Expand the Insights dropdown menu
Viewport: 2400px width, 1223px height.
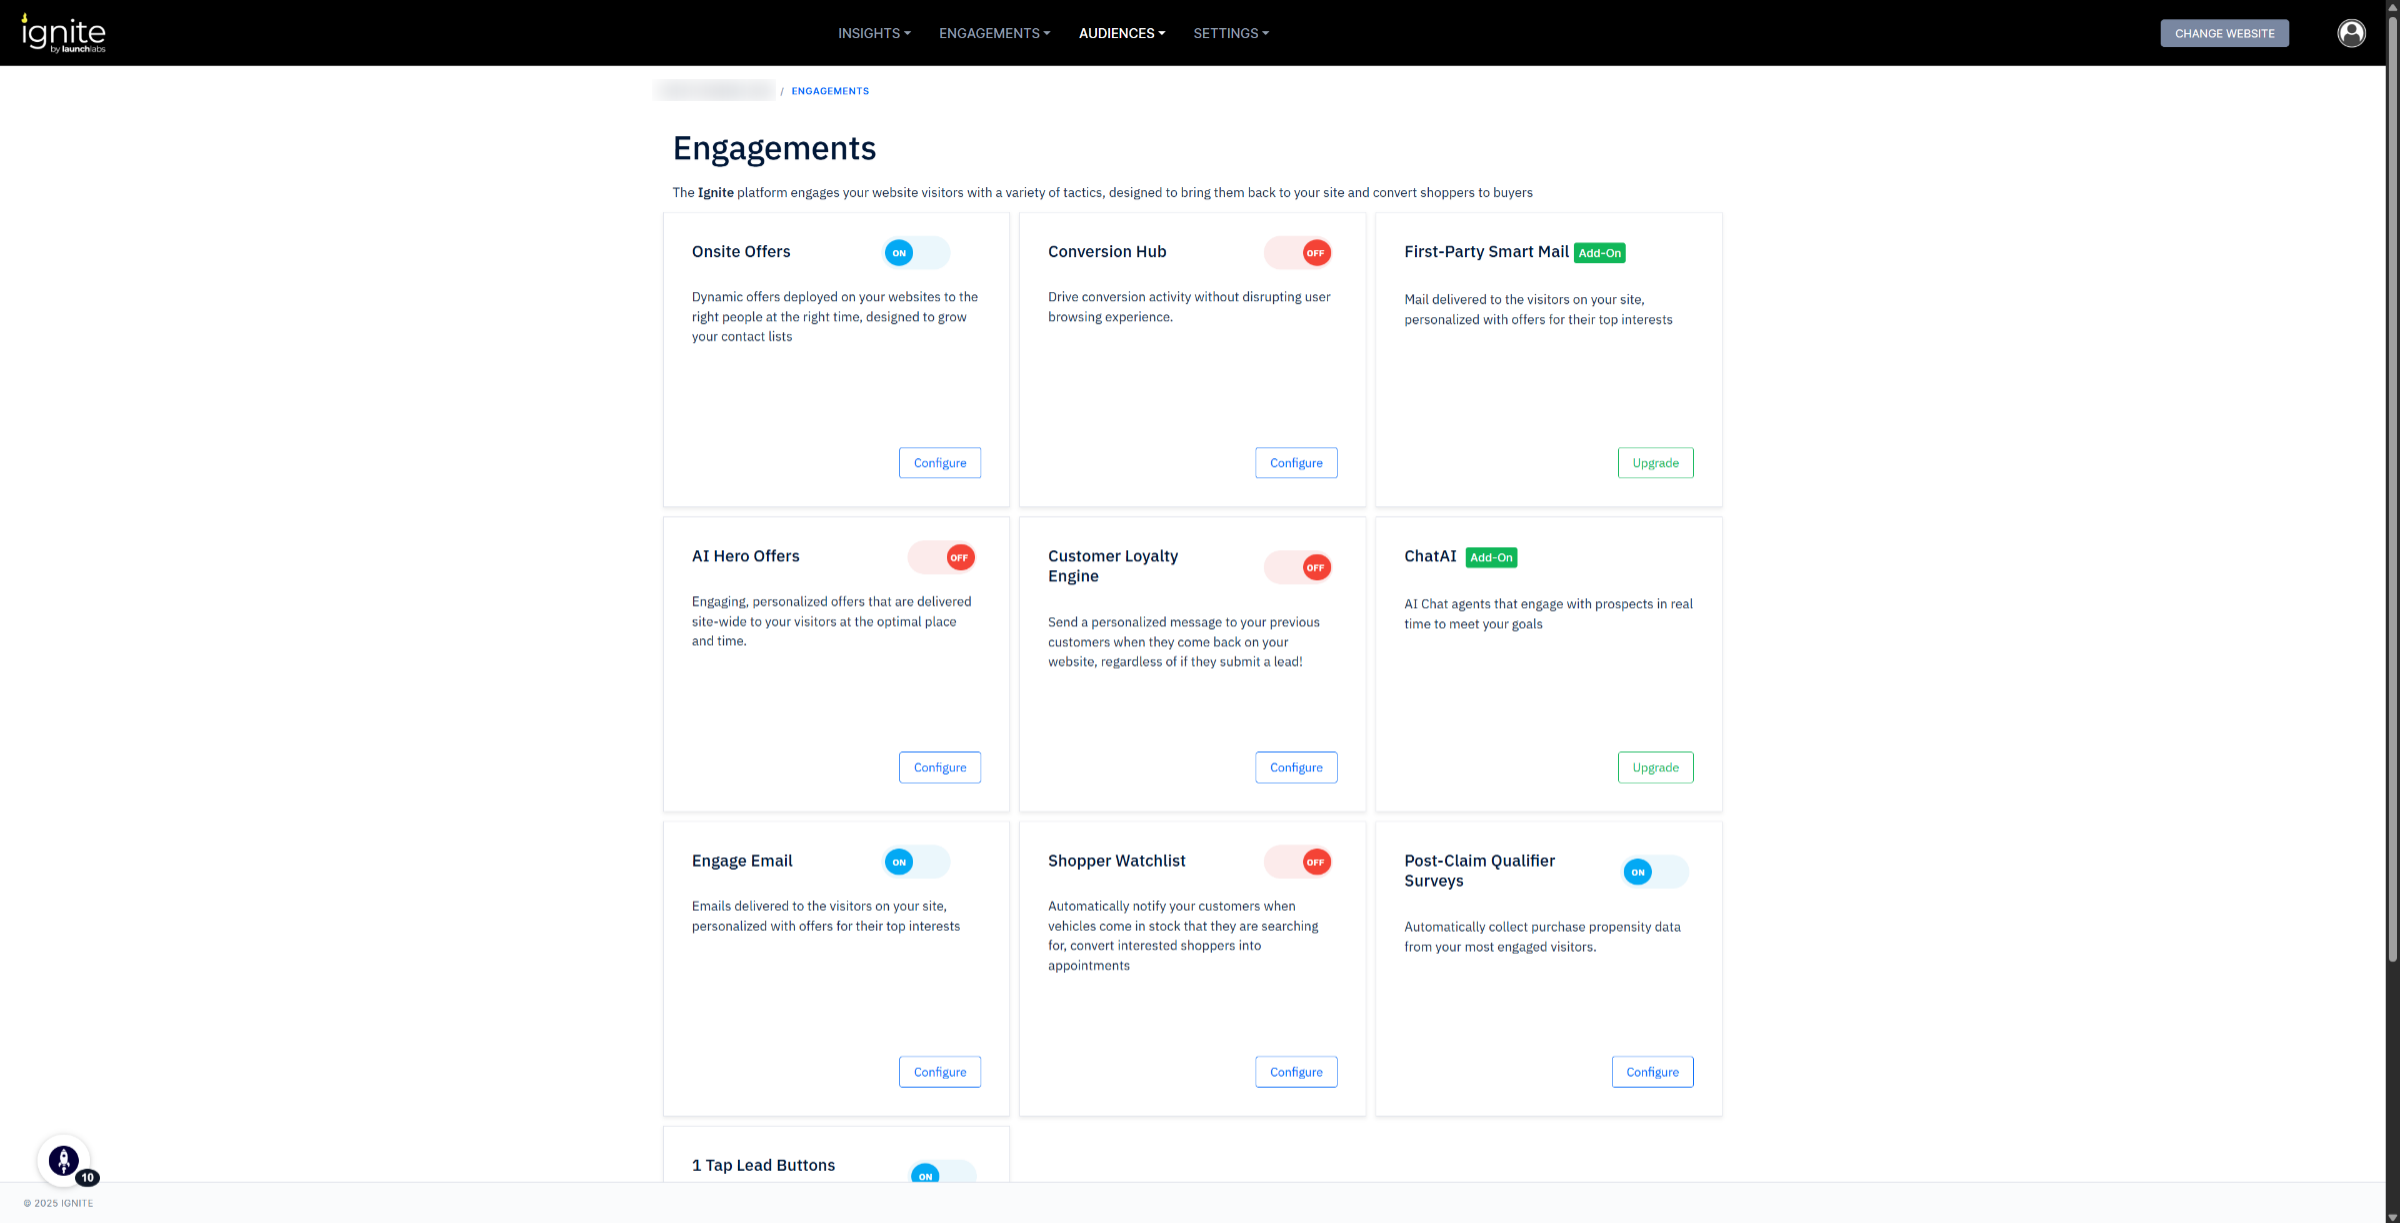(x=874, y=33)
